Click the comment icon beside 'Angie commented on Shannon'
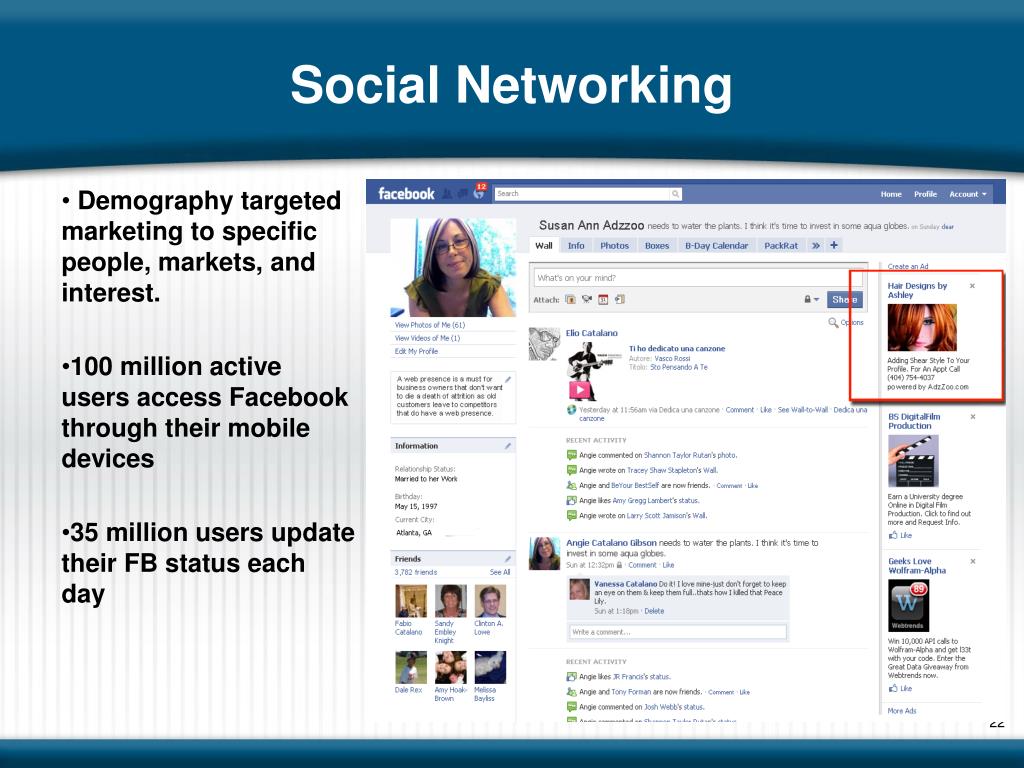Screen dimensions: 1024x768 click(x=571, y=455)
